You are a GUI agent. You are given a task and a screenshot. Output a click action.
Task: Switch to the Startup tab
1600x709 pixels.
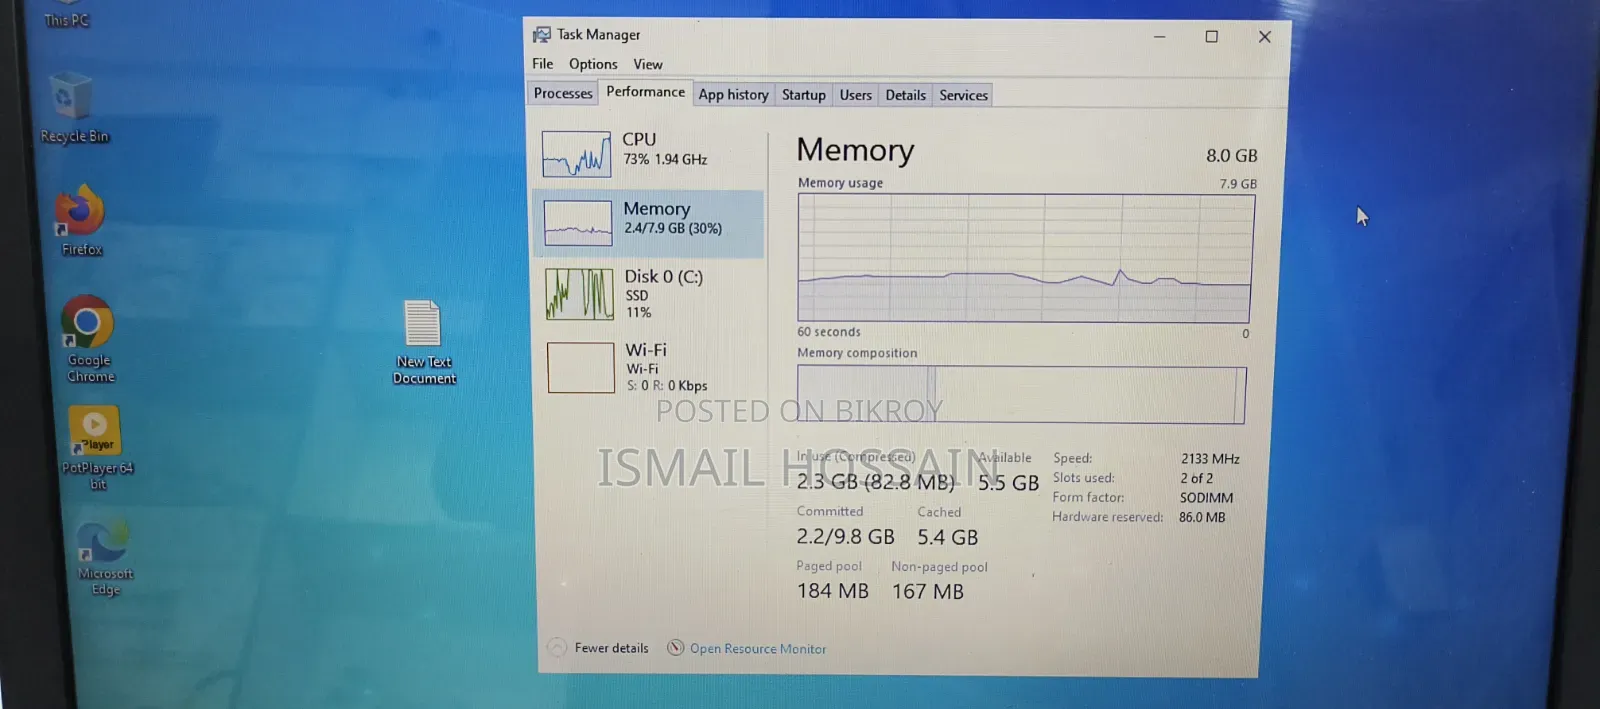804,95
